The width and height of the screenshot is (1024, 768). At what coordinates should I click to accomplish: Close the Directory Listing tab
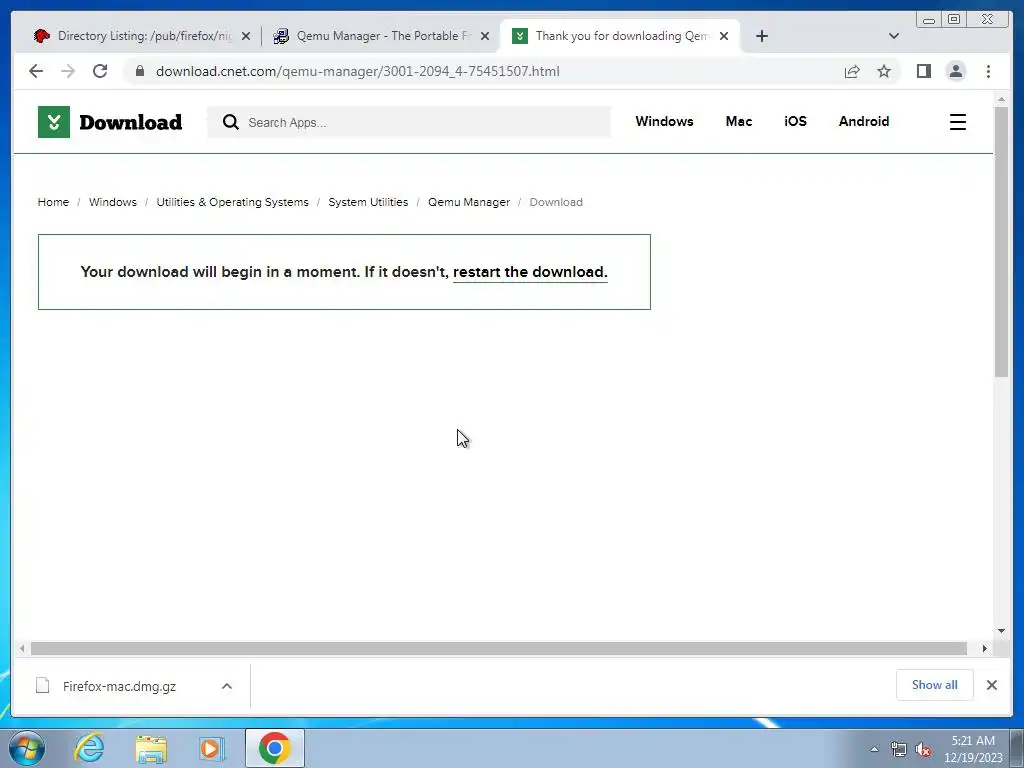point(246,37)
